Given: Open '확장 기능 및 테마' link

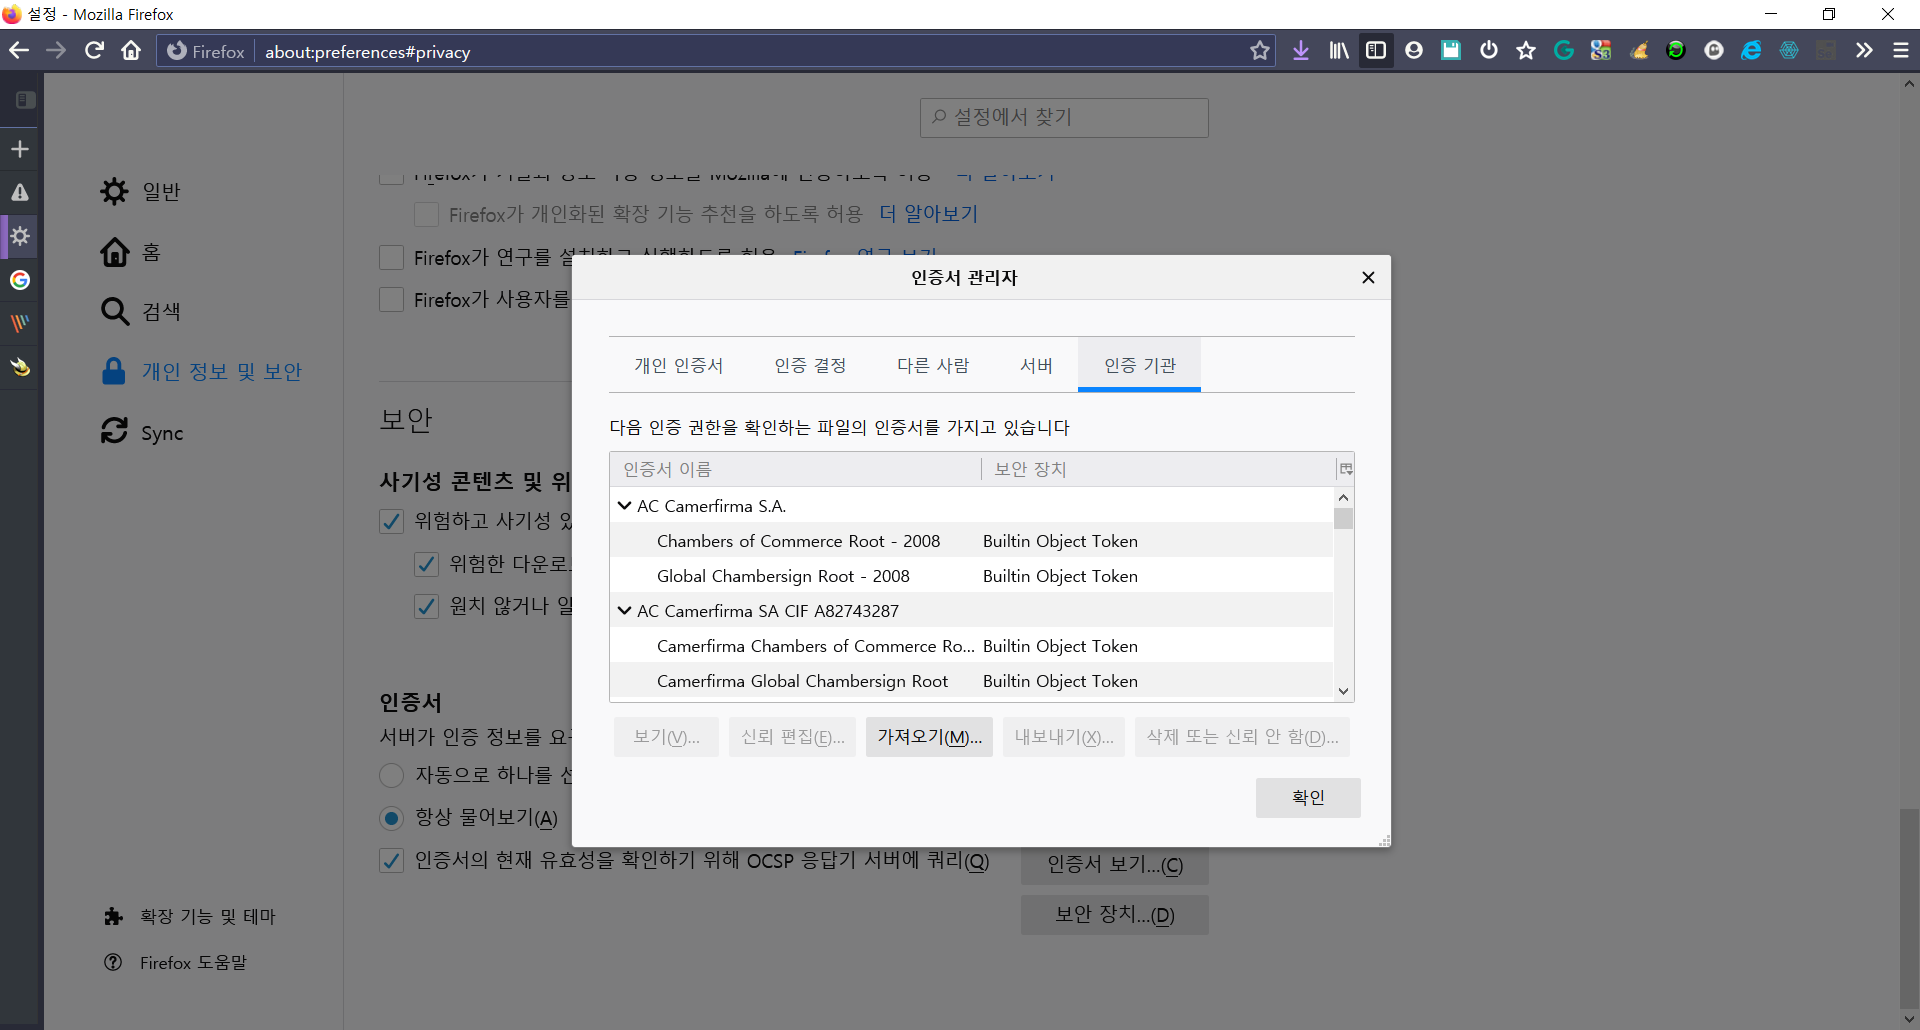Looking at the screenshot, I should 190,917.
